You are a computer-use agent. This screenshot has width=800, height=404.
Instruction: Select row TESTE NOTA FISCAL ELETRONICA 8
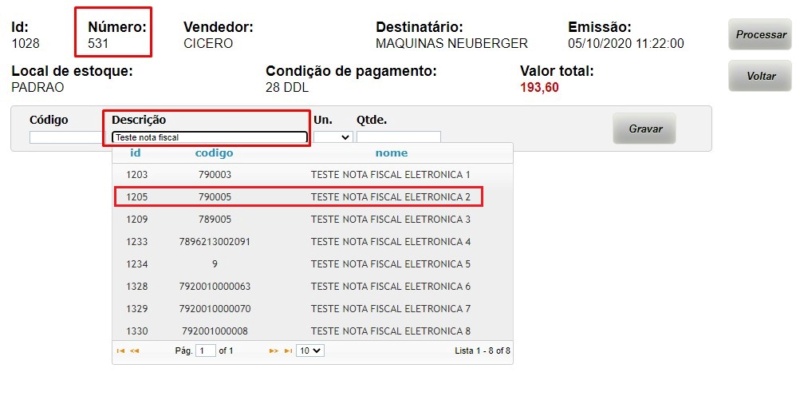312,331
